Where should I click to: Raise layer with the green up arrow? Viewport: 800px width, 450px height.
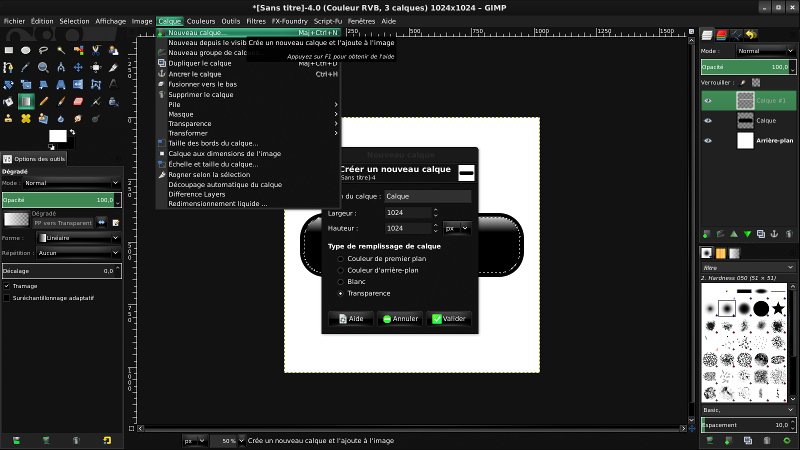tap(734, 234)
